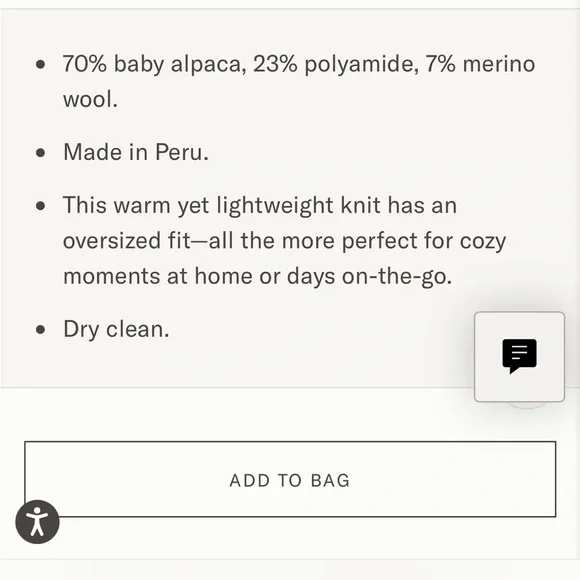Select the text 'Made in Peru.'
Screen dimensions: 580x580
coord(136,152)
